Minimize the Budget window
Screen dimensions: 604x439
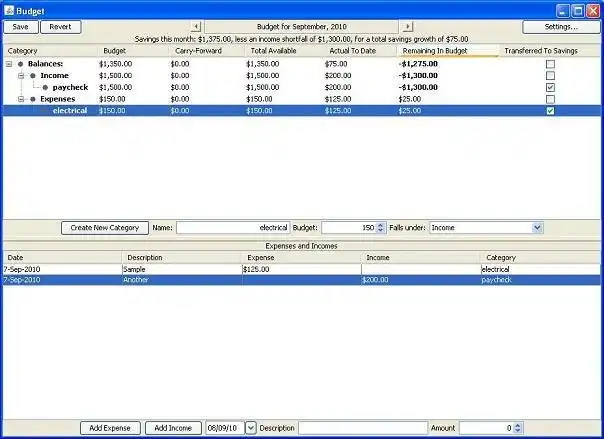click(x=563, y=11)
